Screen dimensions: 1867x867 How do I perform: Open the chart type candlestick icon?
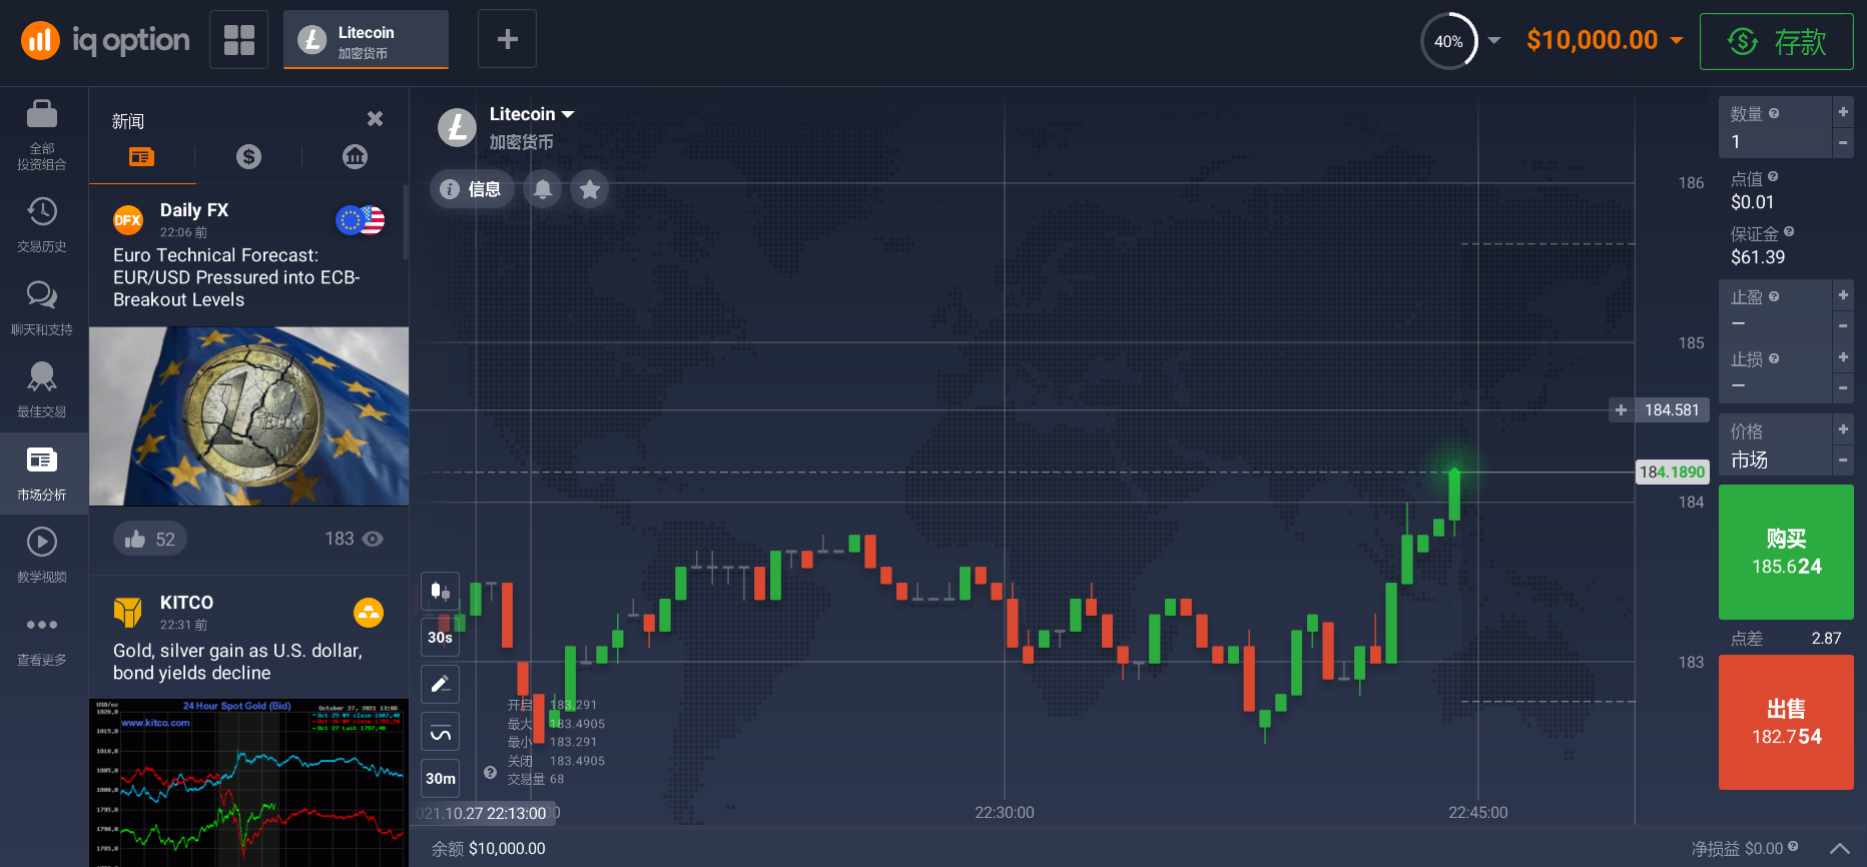(x=440, y=591)
